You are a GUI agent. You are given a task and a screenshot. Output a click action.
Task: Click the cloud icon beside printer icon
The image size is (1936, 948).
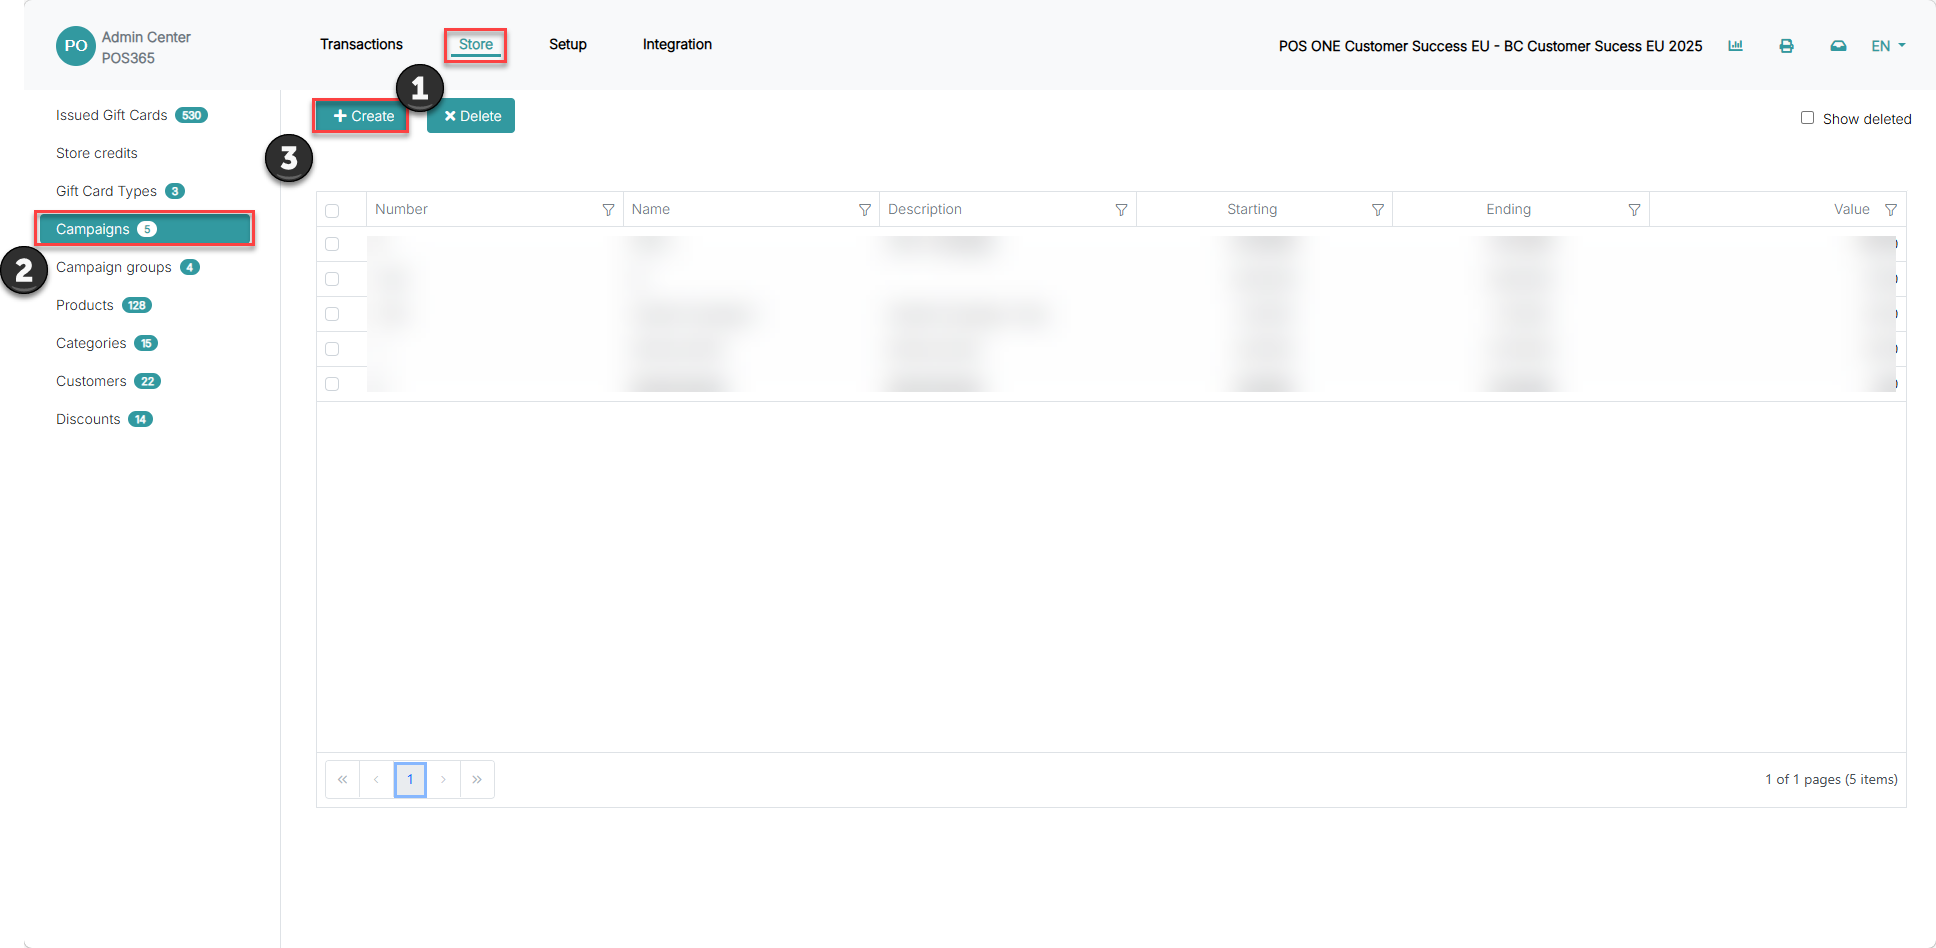tap(1838, 46)
